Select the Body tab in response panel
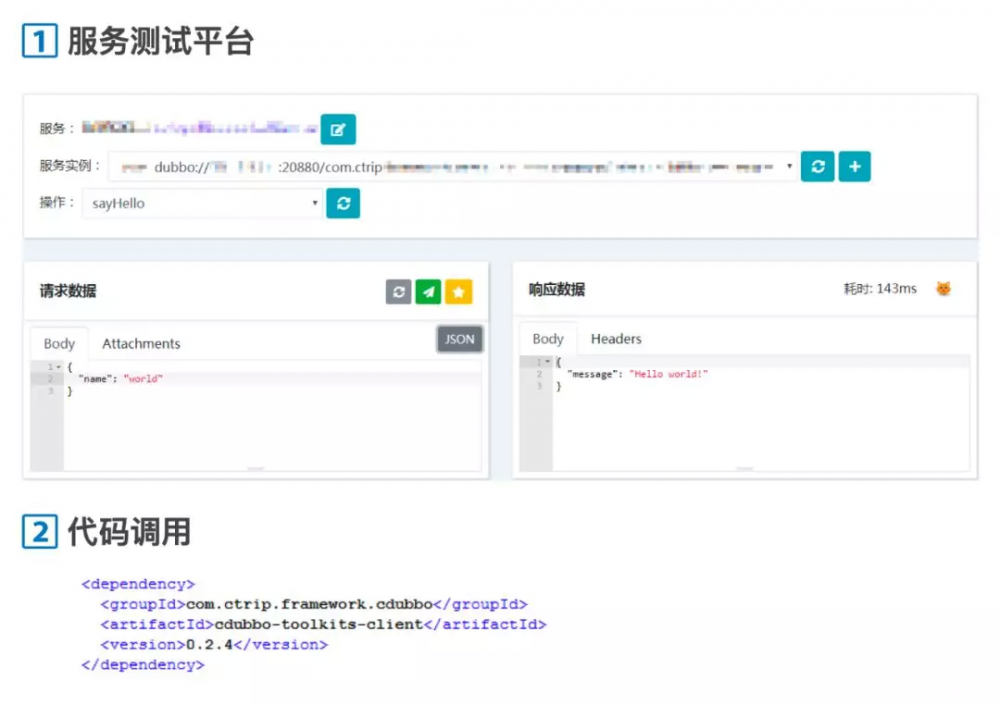The width and height of the screenshot is (1000, 705). point(548,339)
